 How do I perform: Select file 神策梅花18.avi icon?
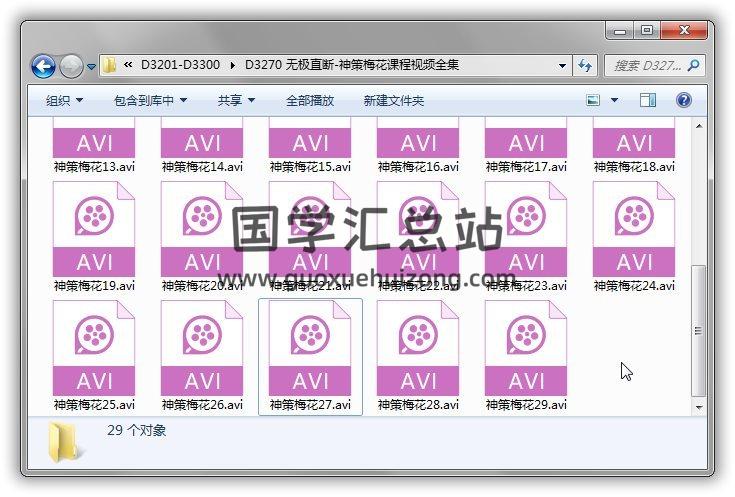click(x=634, y=138)
